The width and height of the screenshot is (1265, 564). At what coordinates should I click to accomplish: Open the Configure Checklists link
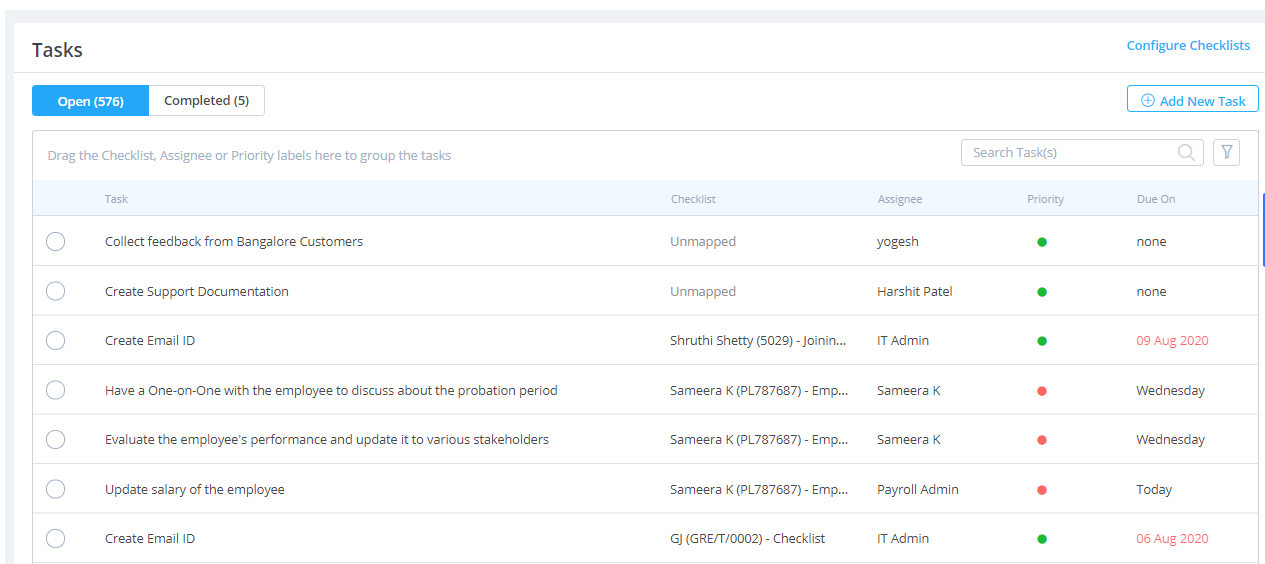[x=1188, y=45]
